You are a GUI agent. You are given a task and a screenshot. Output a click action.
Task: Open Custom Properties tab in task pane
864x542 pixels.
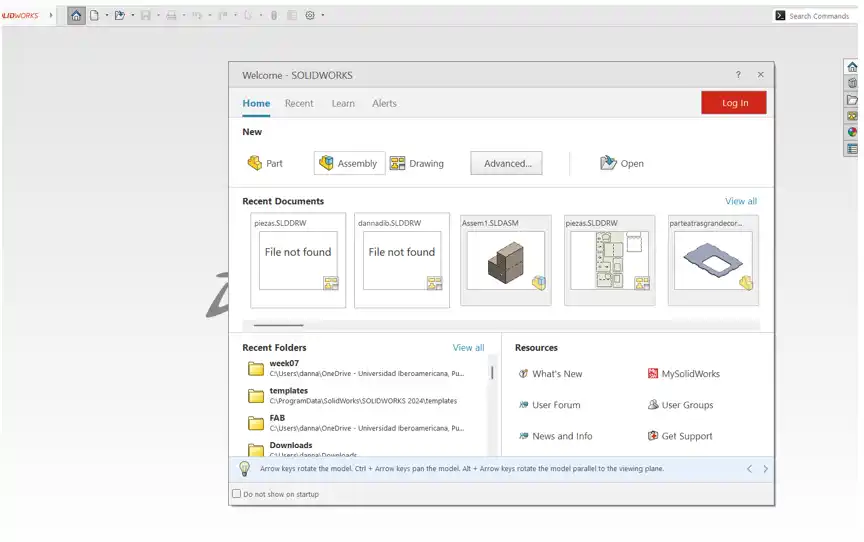(852, 149)
